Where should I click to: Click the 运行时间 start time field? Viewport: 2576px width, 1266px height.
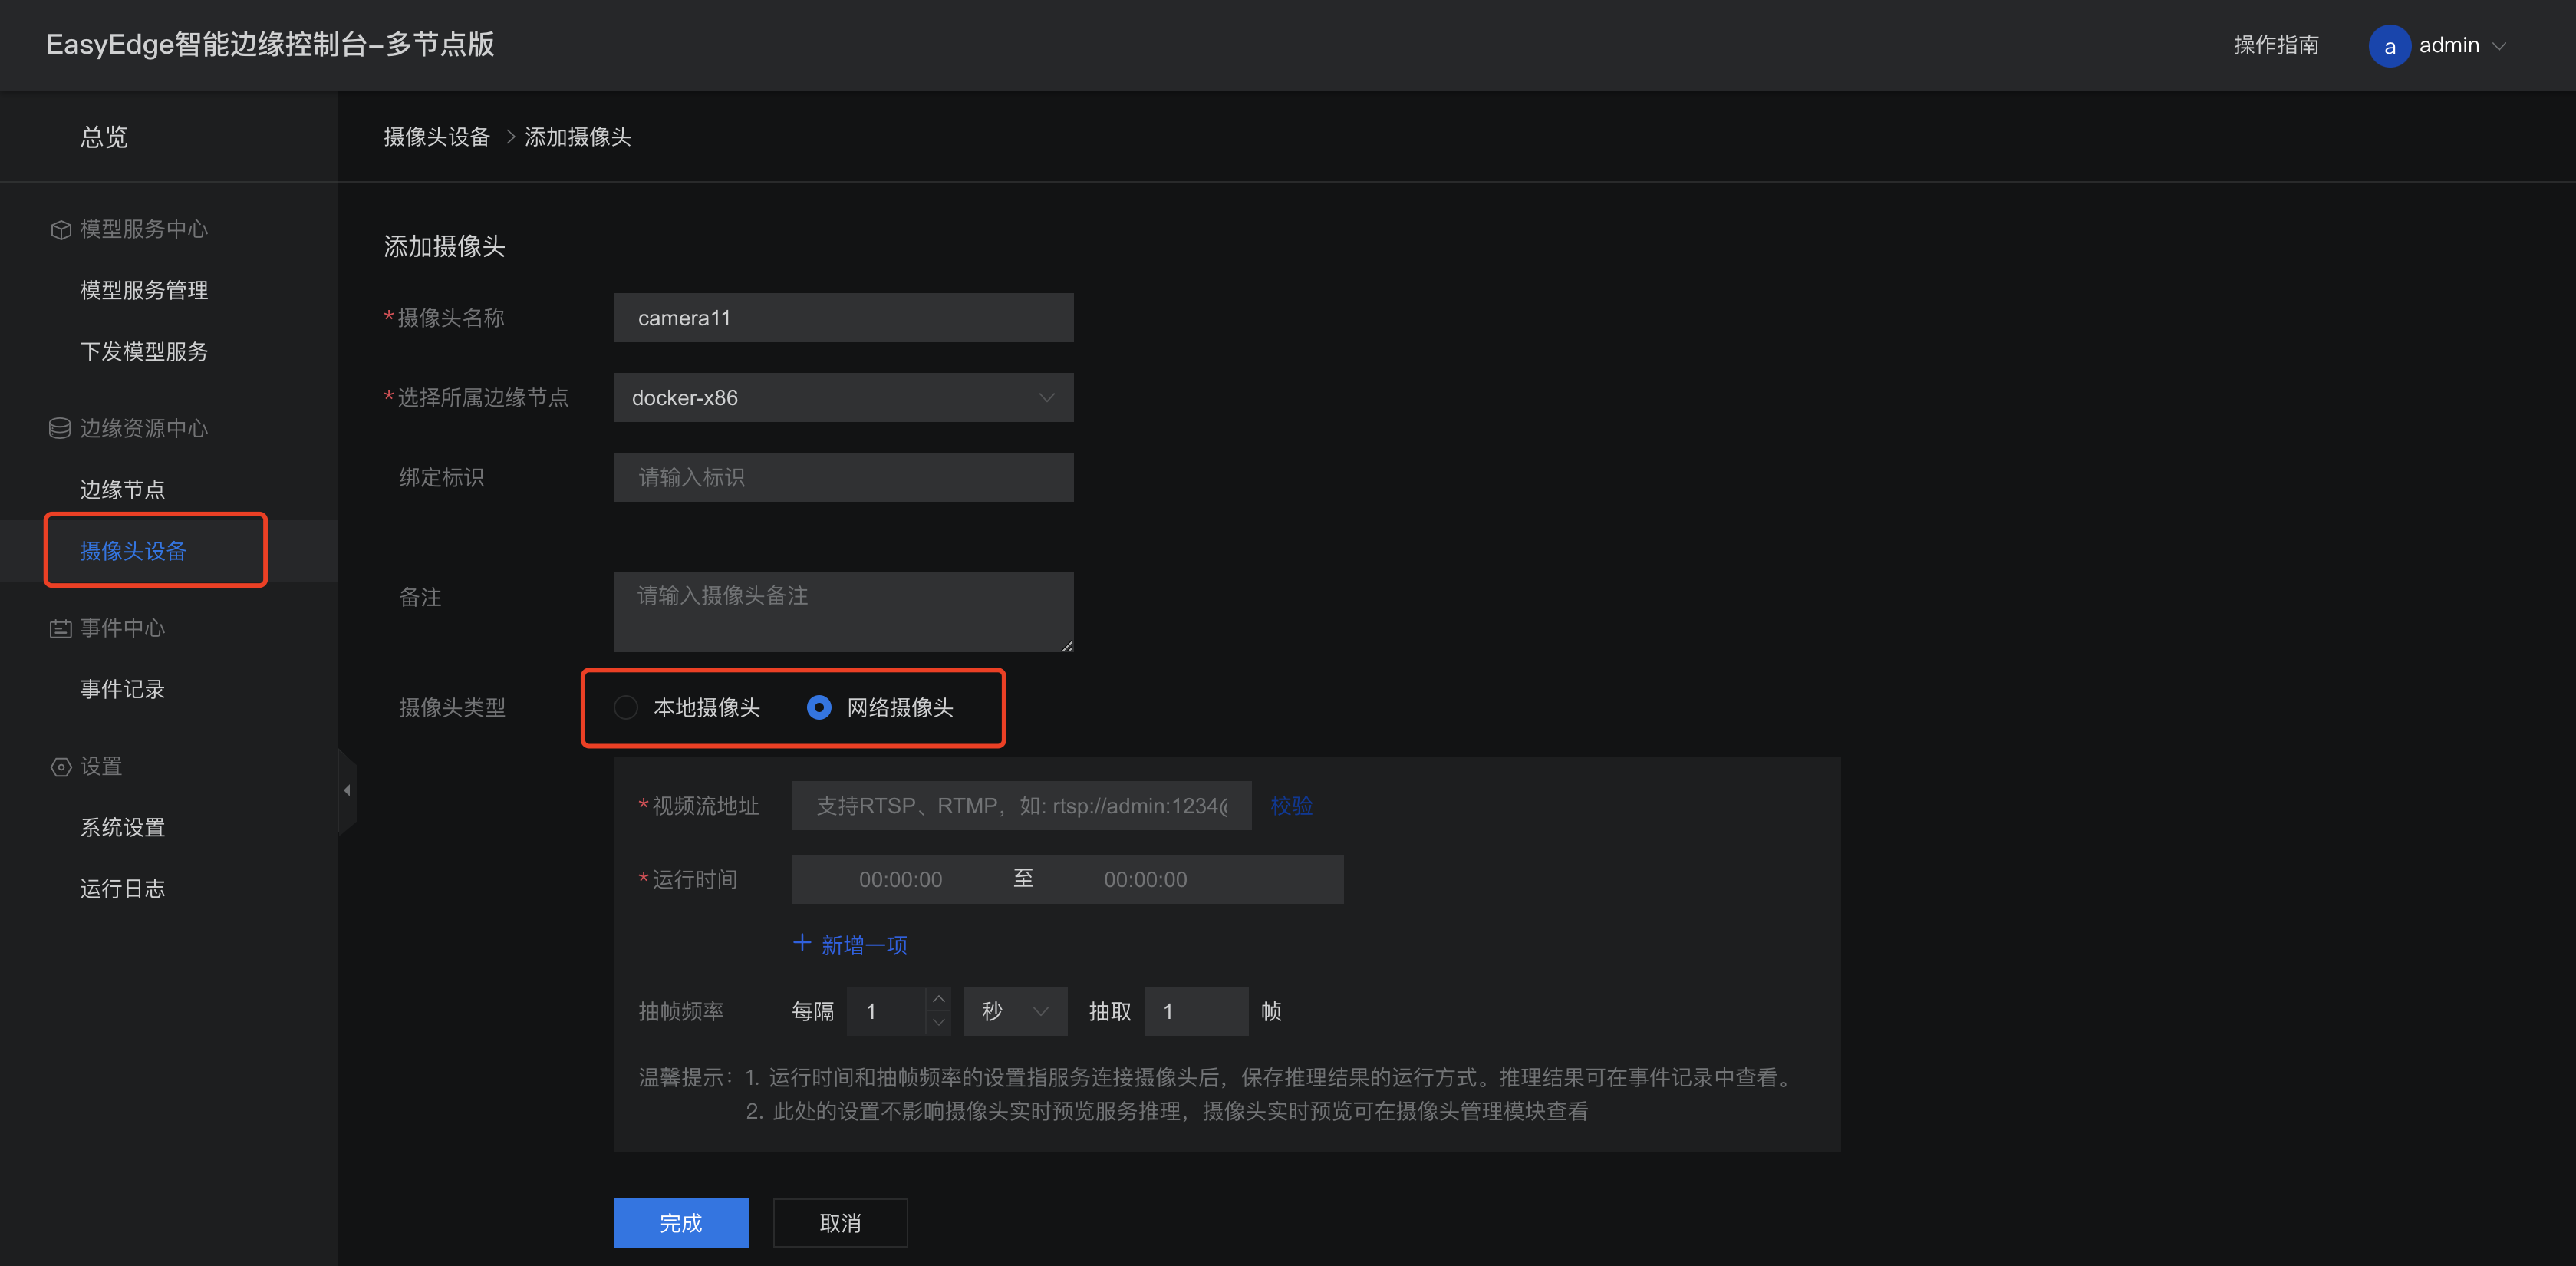click(x=900, y=880)
